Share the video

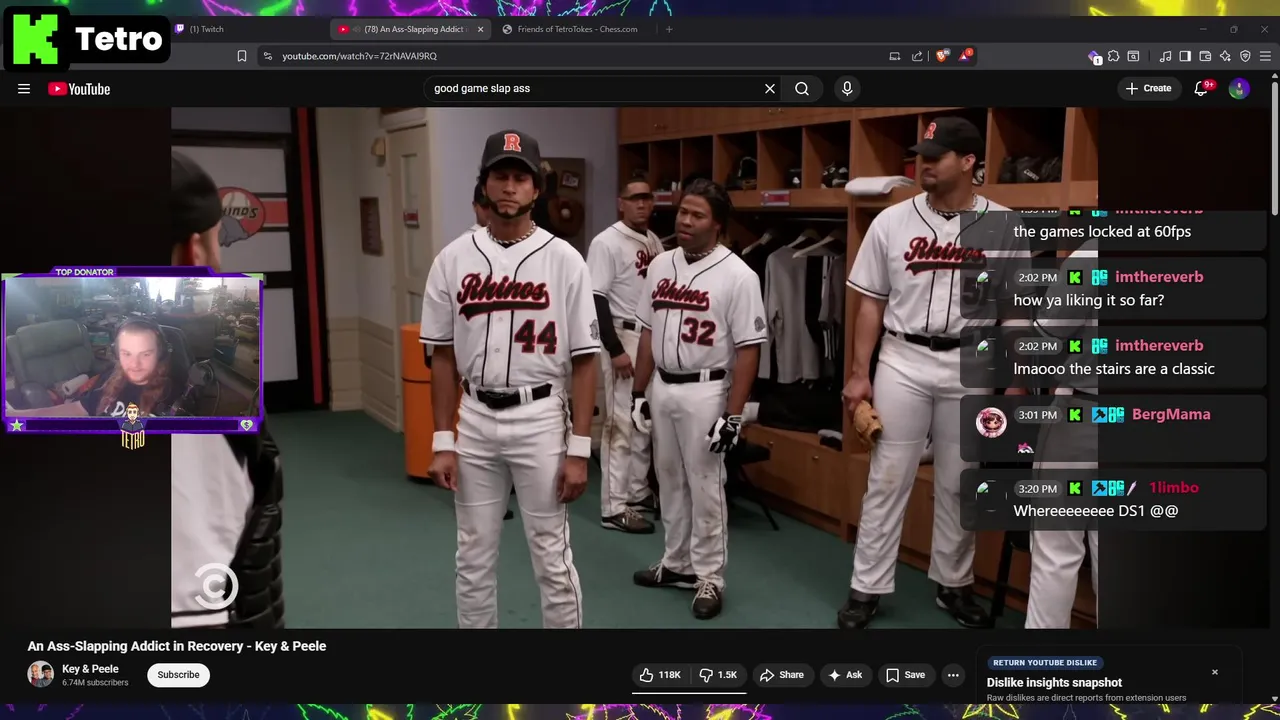pyautogui.click(x=781, y=675)
